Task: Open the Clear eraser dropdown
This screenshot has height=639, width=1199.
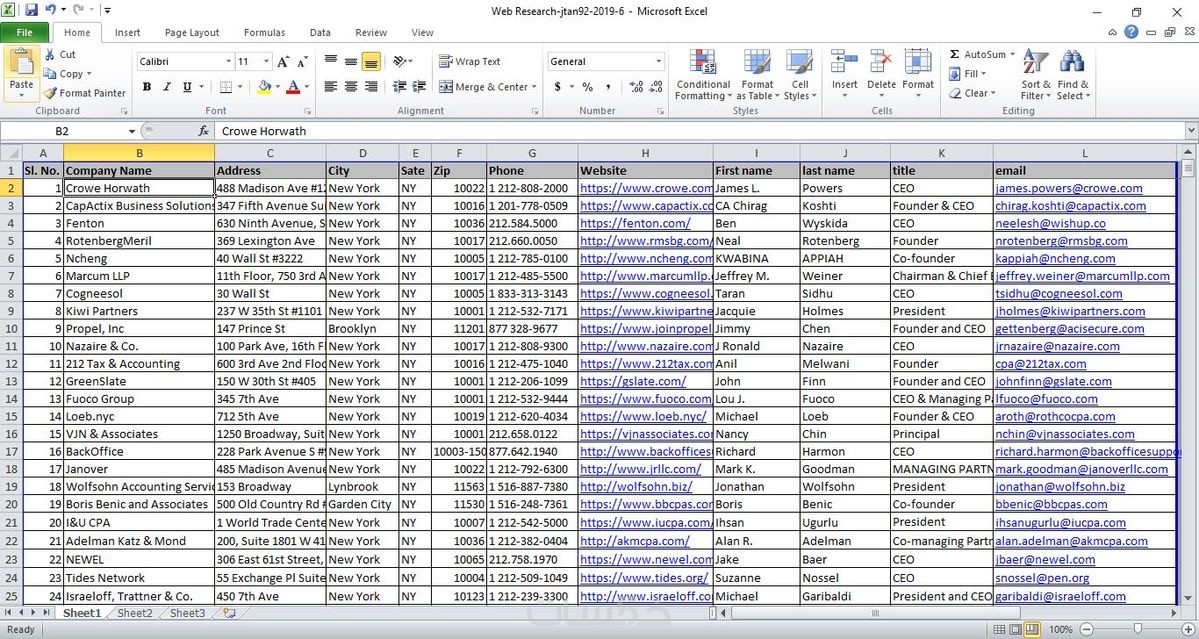Action: 973,93
